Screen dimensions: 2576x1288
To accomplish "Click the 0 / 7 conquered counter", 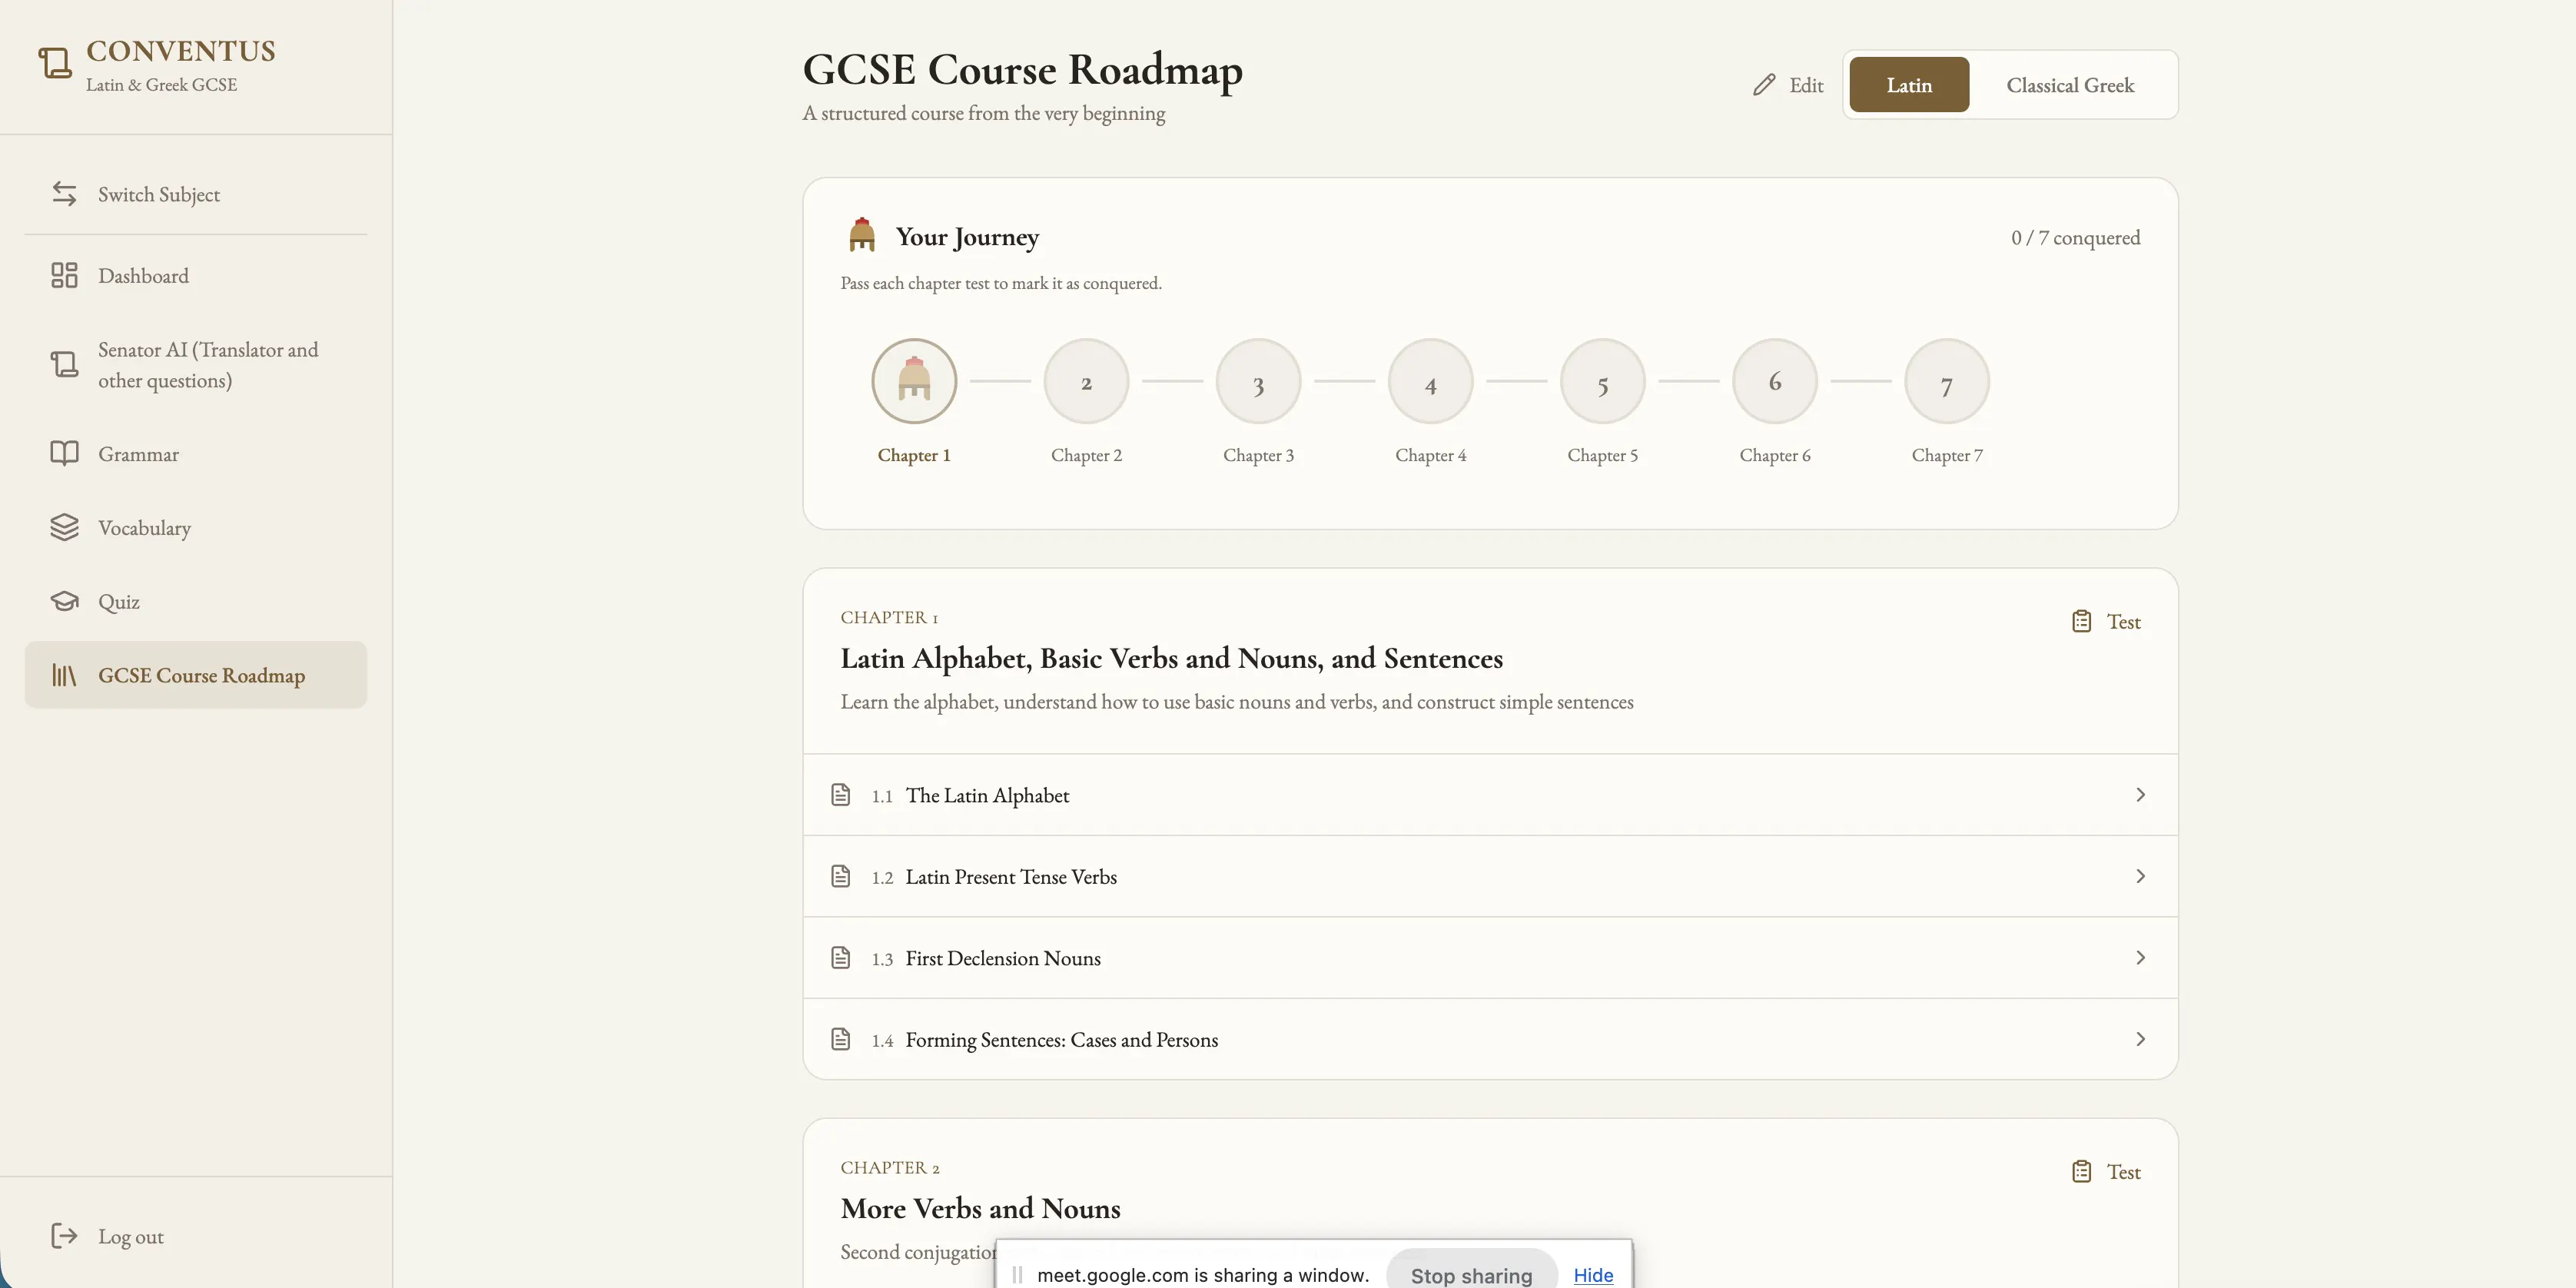I will tap(2076, 237).
